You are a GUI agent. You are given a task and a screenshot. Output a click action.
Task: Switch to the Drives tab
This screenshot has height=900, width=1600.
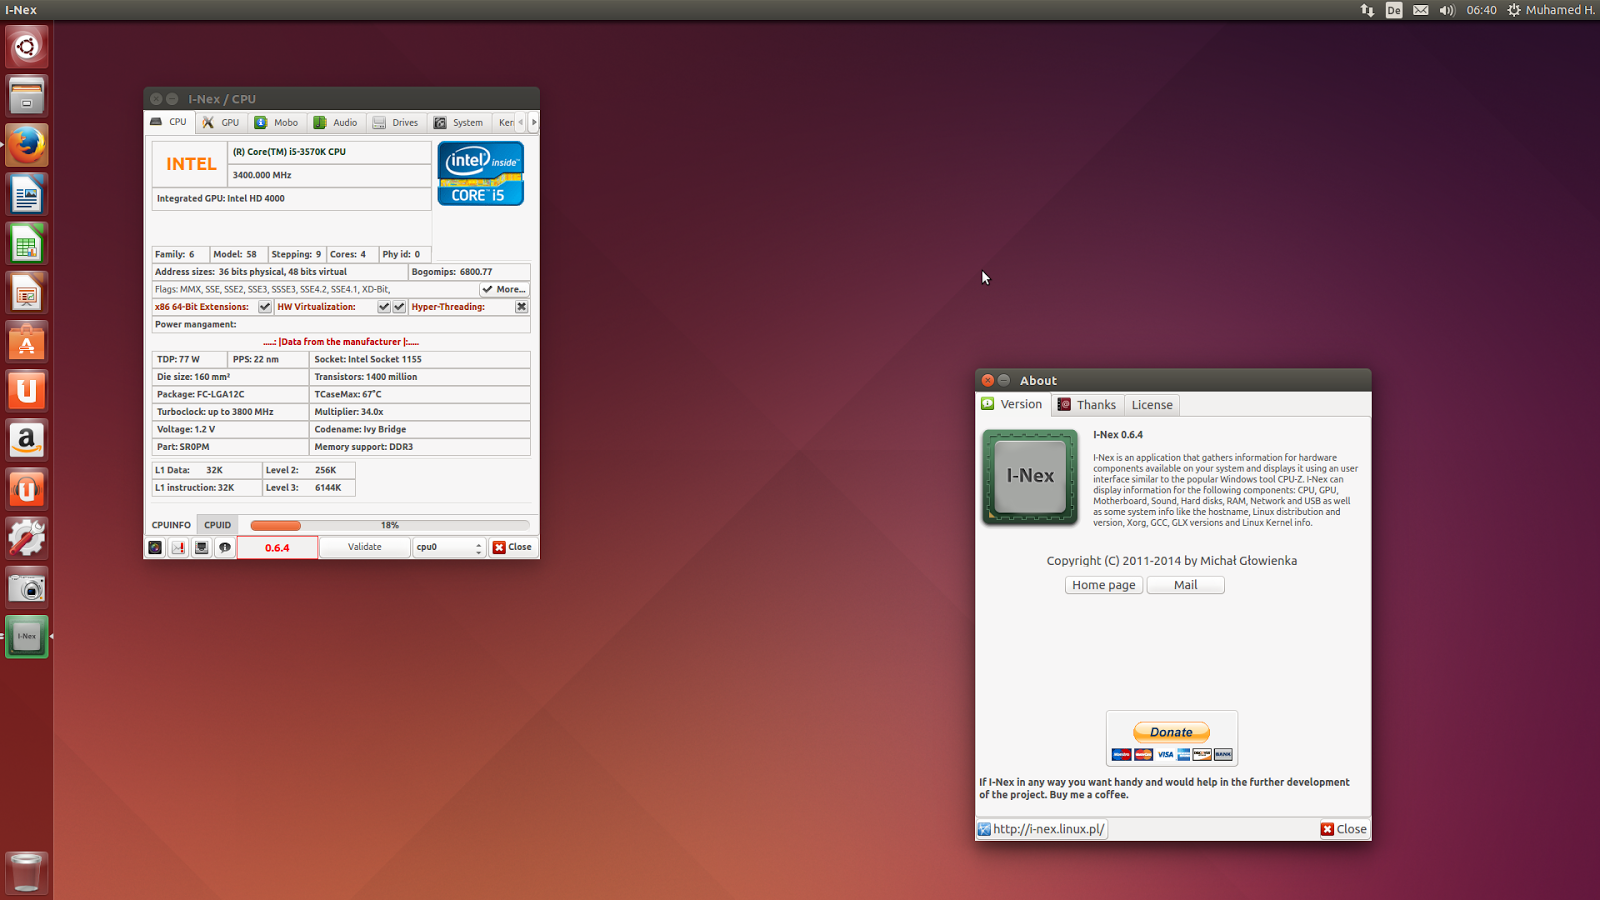click(396, 123)
